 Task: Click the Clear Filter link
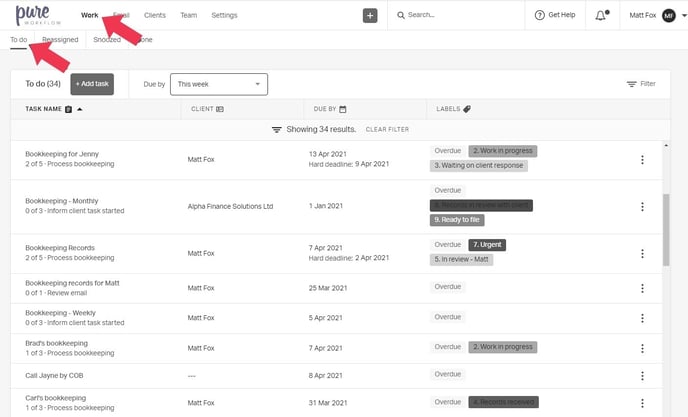387,130
